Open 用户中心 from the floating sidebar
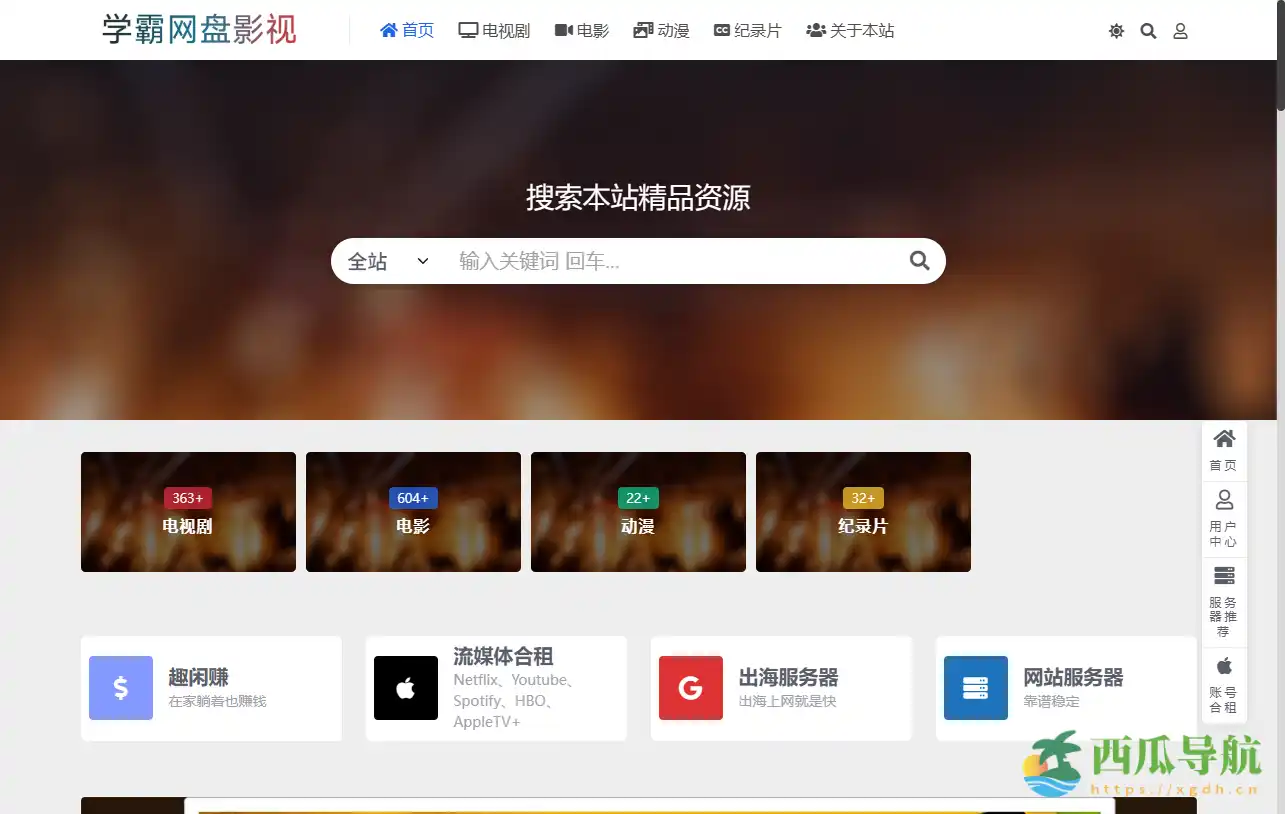 coord(1223,518)
